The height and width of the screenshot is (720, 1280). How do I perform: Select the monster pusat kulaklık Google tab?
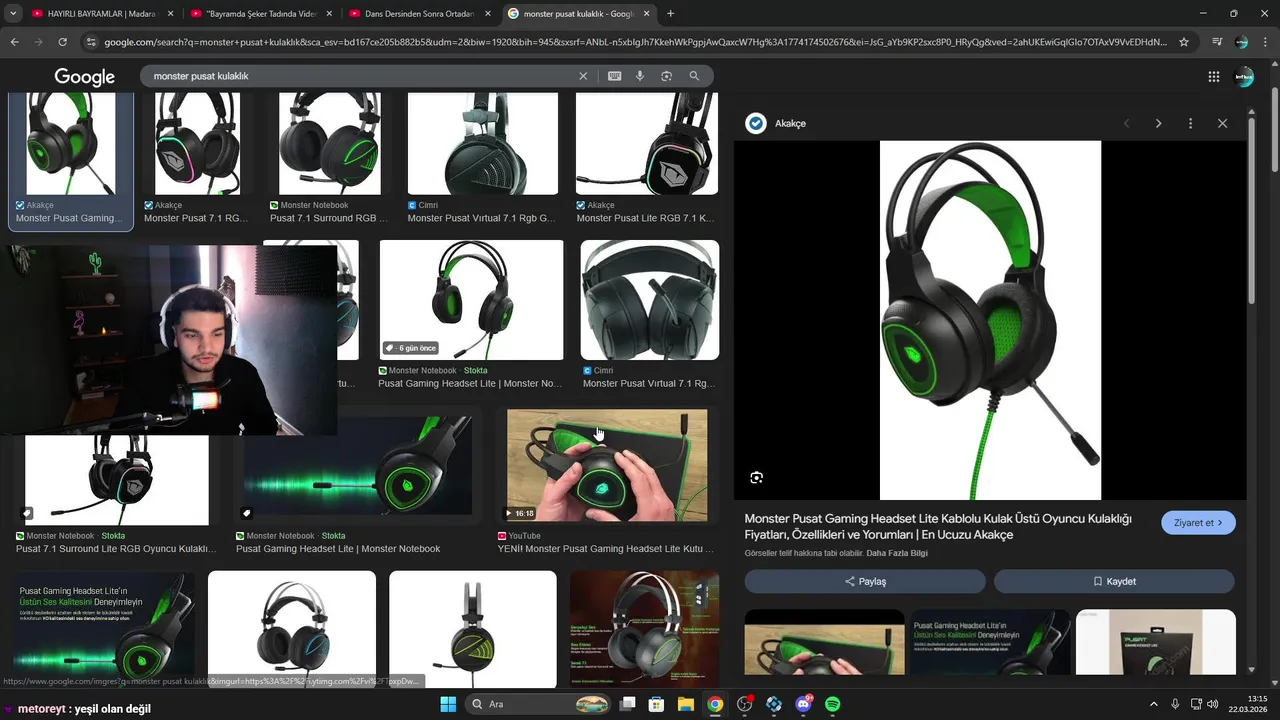click(578, 14)
